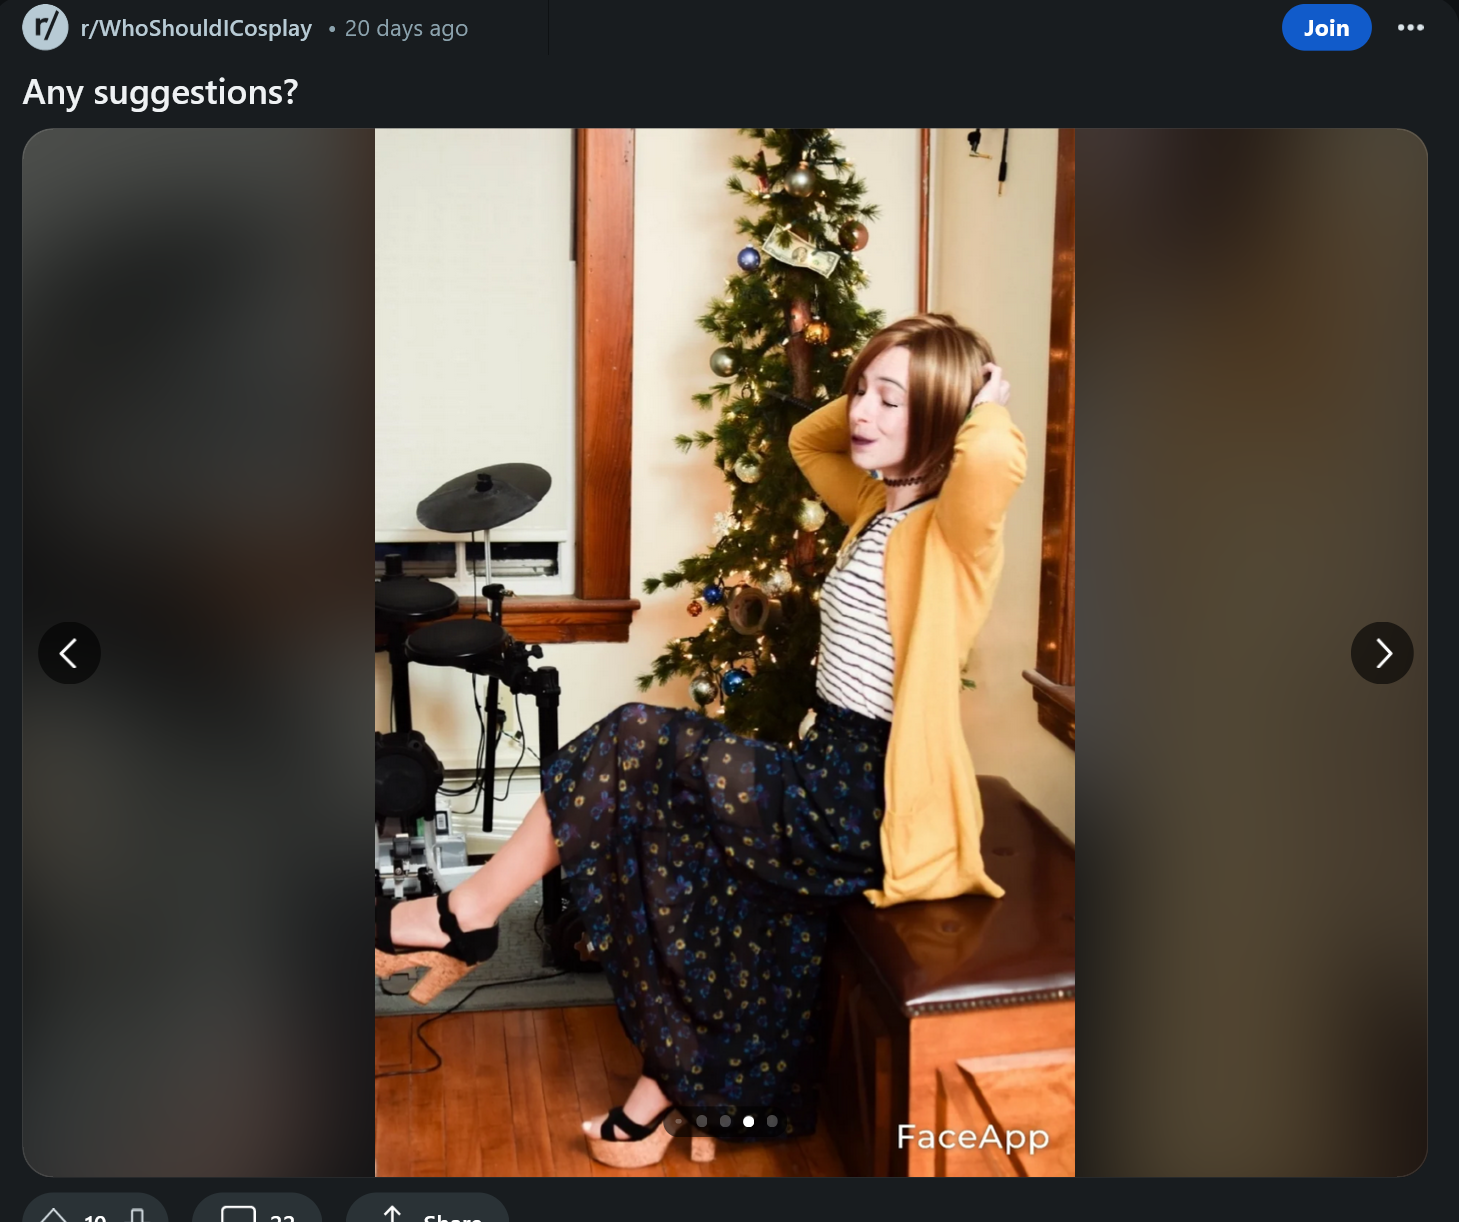Advance to the next gallery image
The width and height of the screenshot is (1459, 1222).
[1382, 653]
